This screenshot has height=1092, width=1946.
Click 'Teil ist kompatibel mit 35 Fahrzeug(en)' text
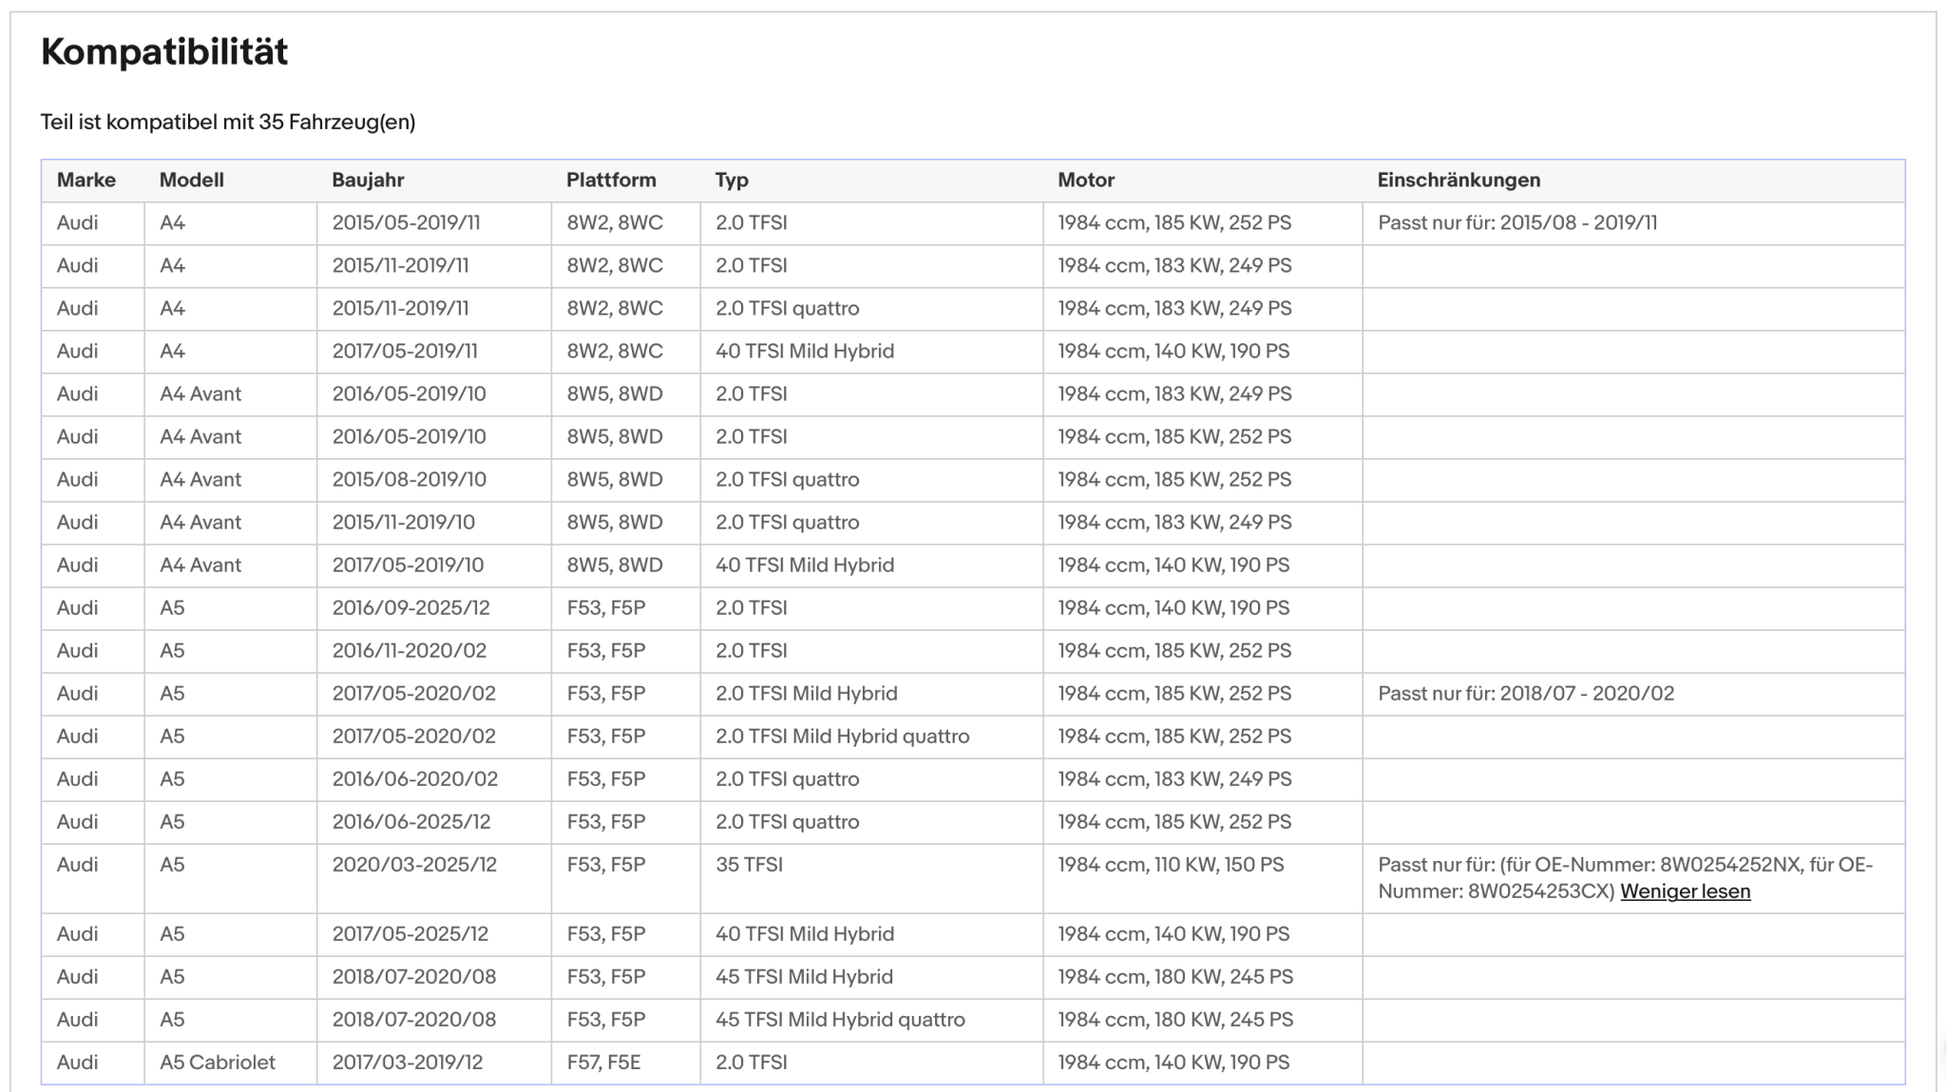click(228, 122)
